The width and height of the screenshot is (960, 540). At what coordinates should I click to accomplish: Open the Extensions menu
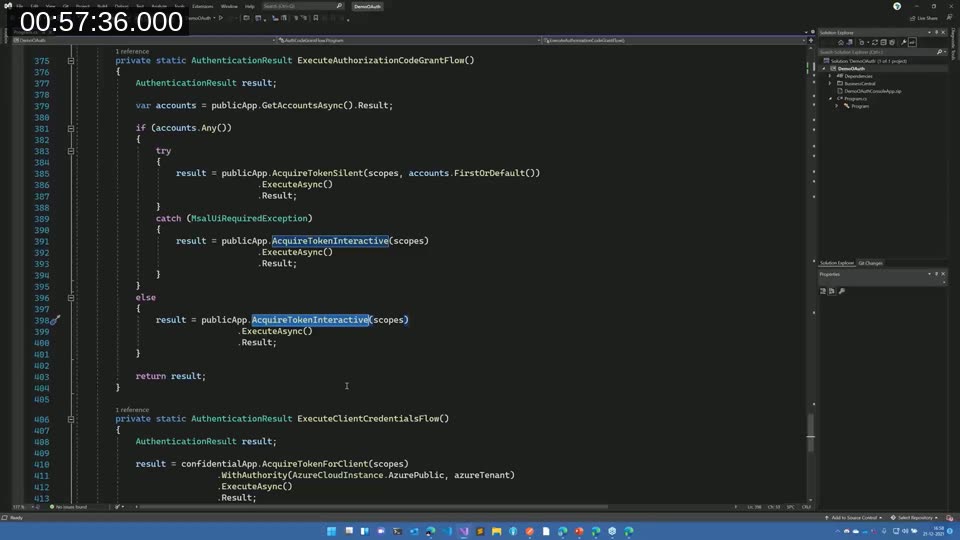tap(203, 6)
